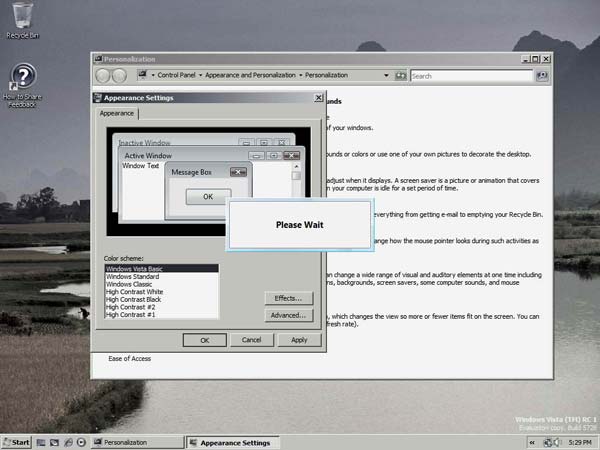The image size is (600, 450).
Task: Click the search magnifier icon
Action: tap(542, 75)
